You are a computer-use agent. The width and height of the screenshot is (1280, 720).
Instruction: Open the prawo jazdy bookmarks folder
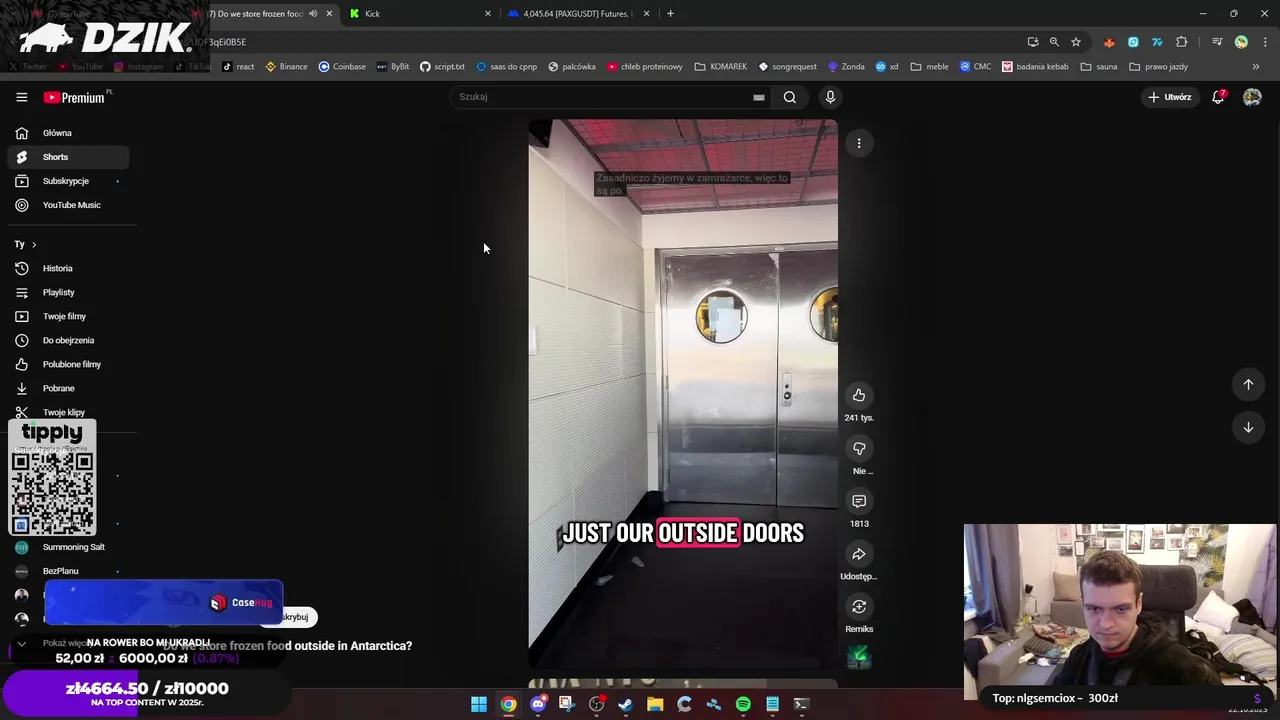coord(1159,67)
